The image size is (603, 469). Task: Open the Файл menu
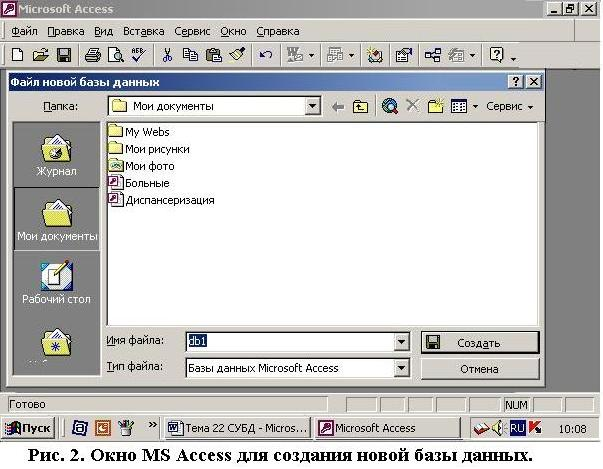pos(24,31)
